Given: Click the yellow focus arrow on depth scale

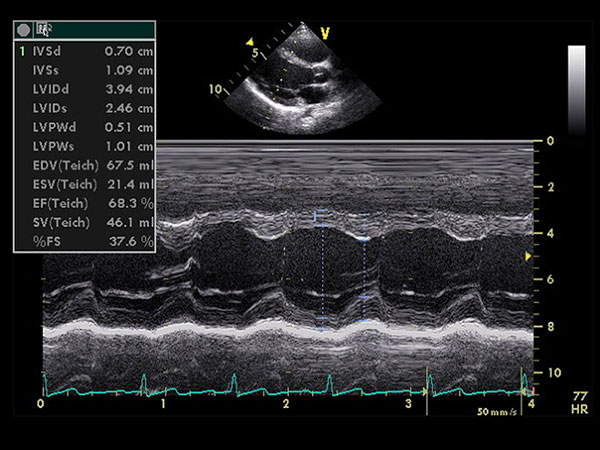Looking at the screenshot, I should click(x=528, y=257).
